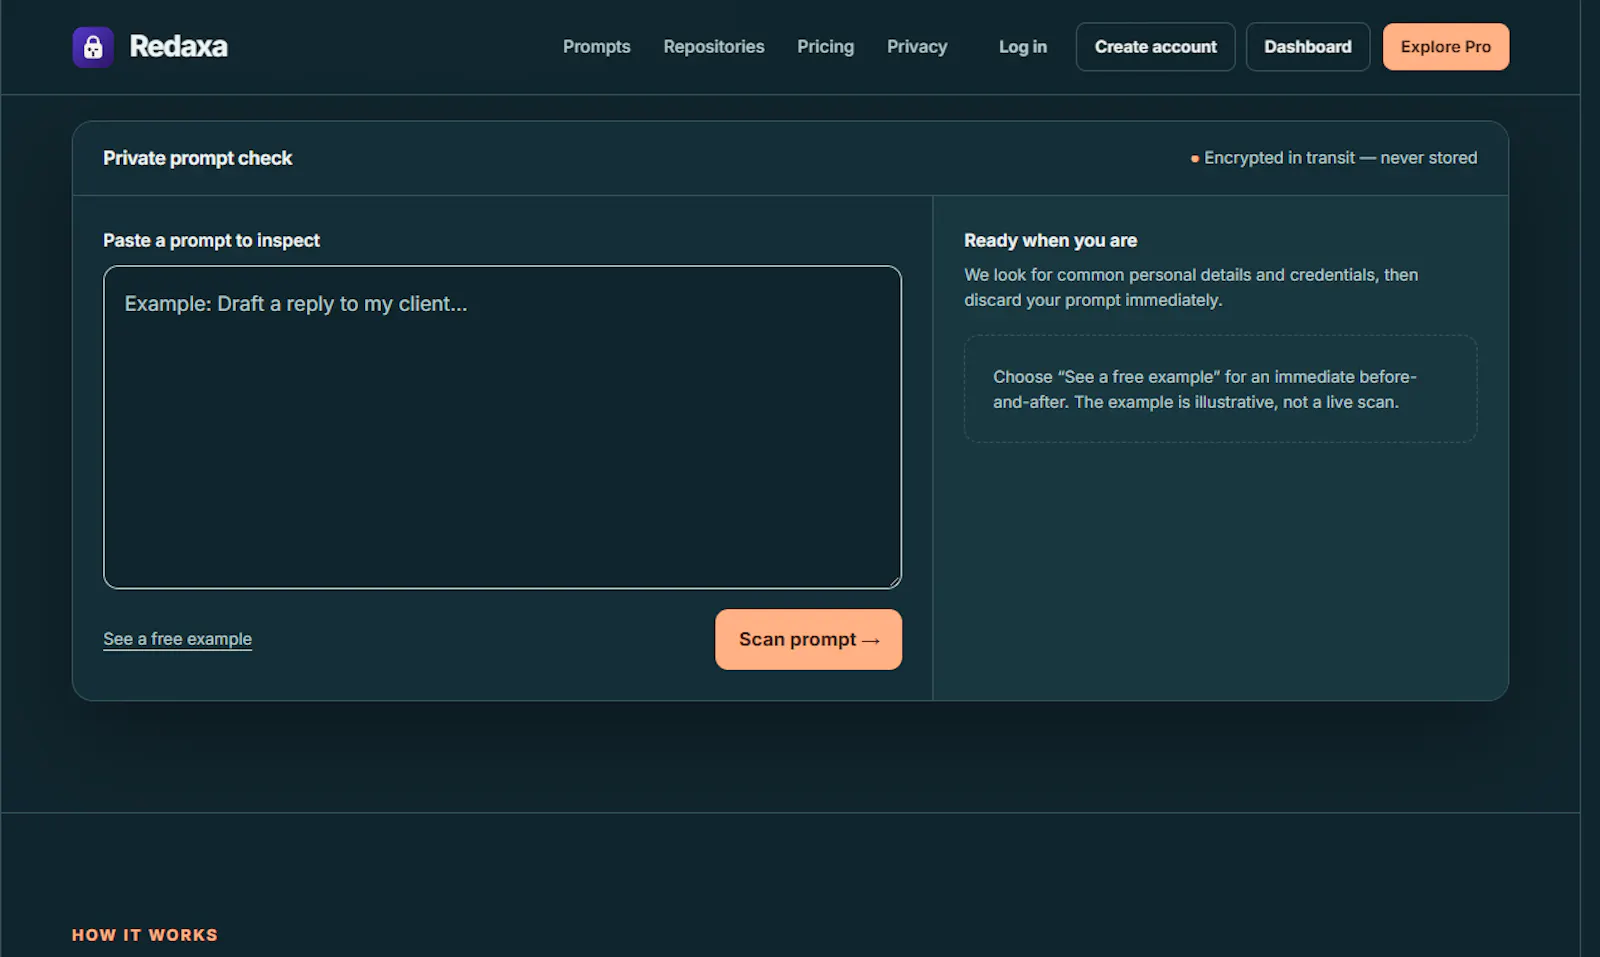This screenshot has width=1600, height=957.
Task: Click the "HOW IT WORKS" section label
Action: coord(145,935)
